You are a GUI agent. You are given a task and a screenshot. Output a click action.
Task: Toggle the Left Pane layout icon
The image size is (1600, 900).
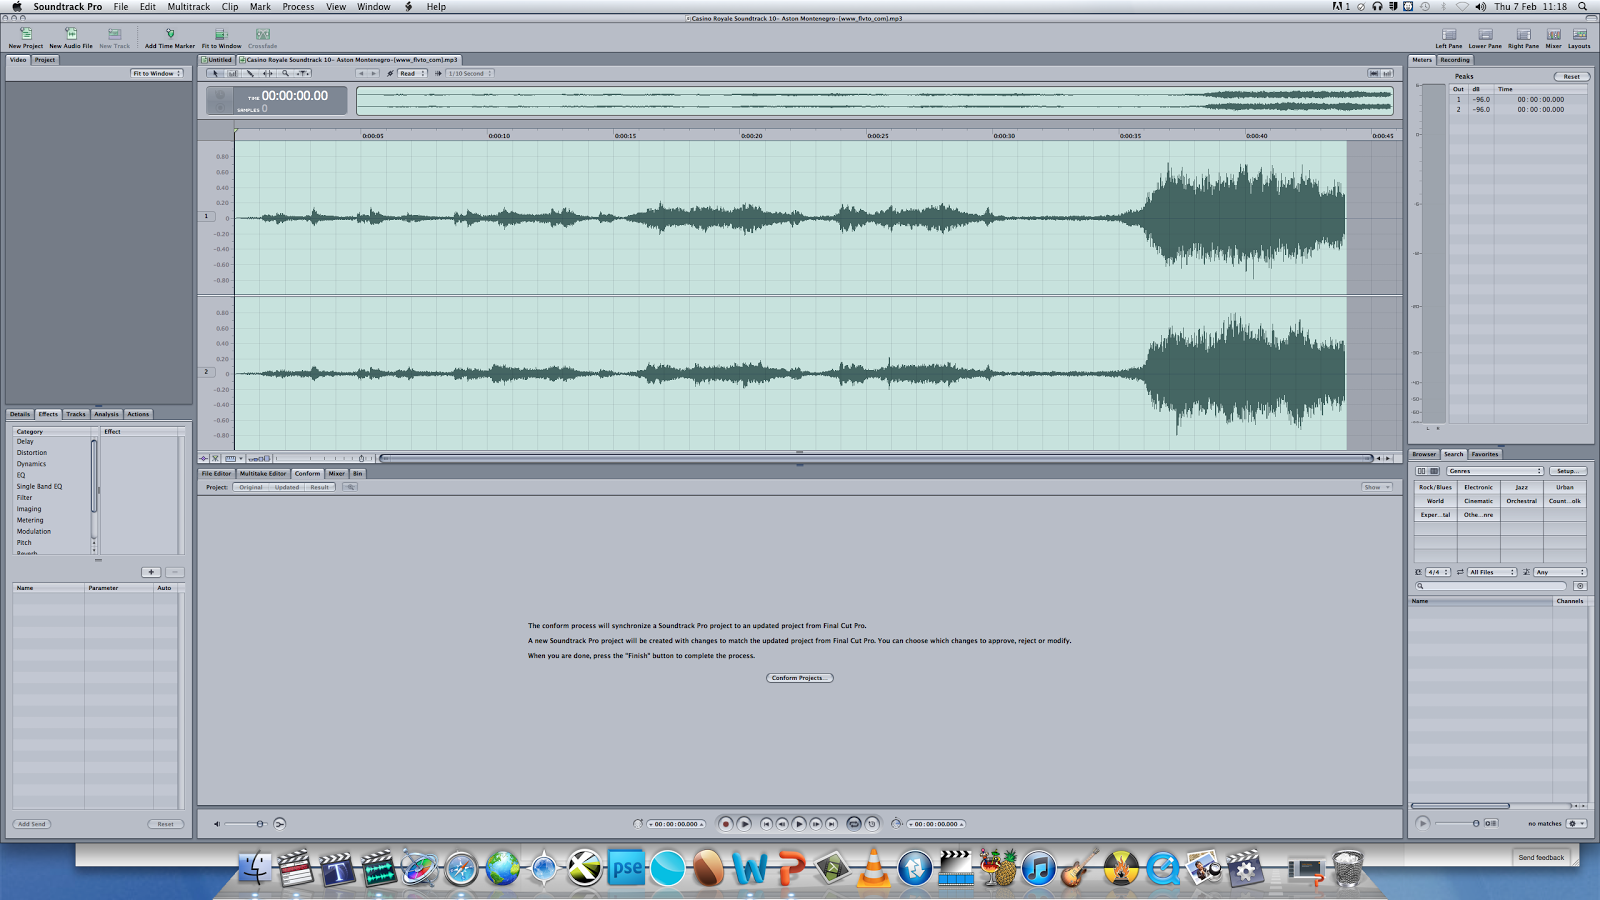pos(1449,38)
